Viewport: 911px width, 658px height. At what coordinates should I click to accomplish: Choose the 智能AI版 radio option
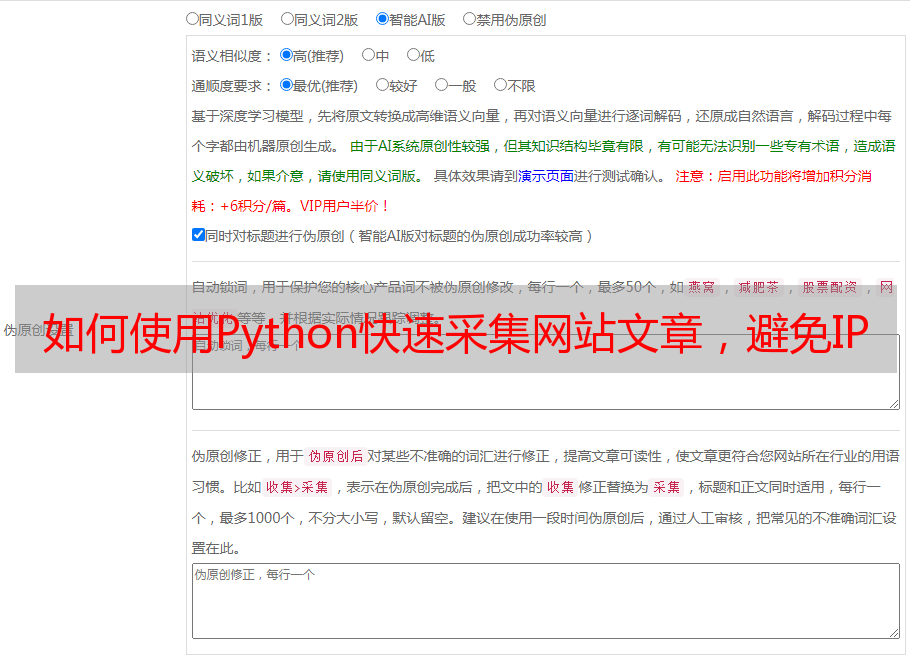pos(382,19)
